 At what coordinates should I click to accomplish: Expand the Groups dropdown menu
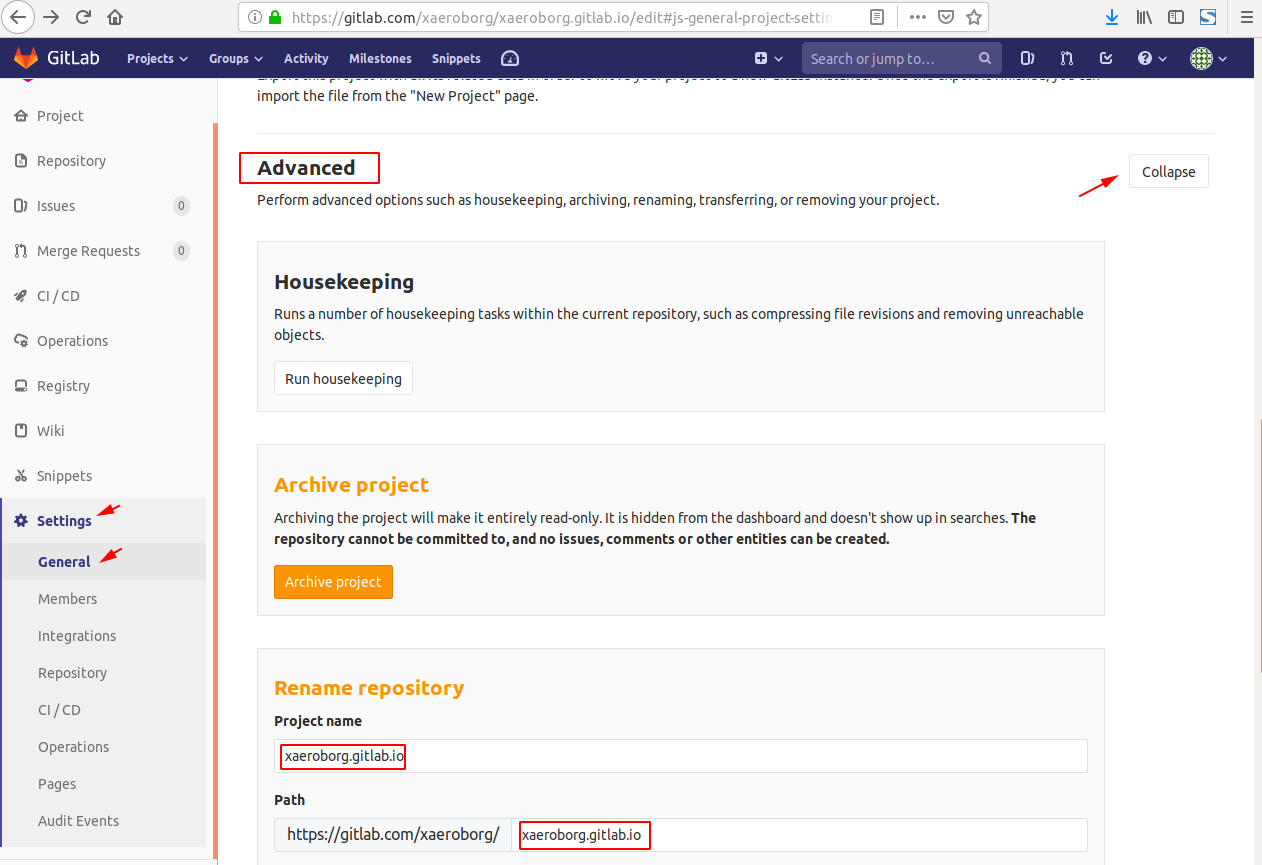tap(235, 58)
